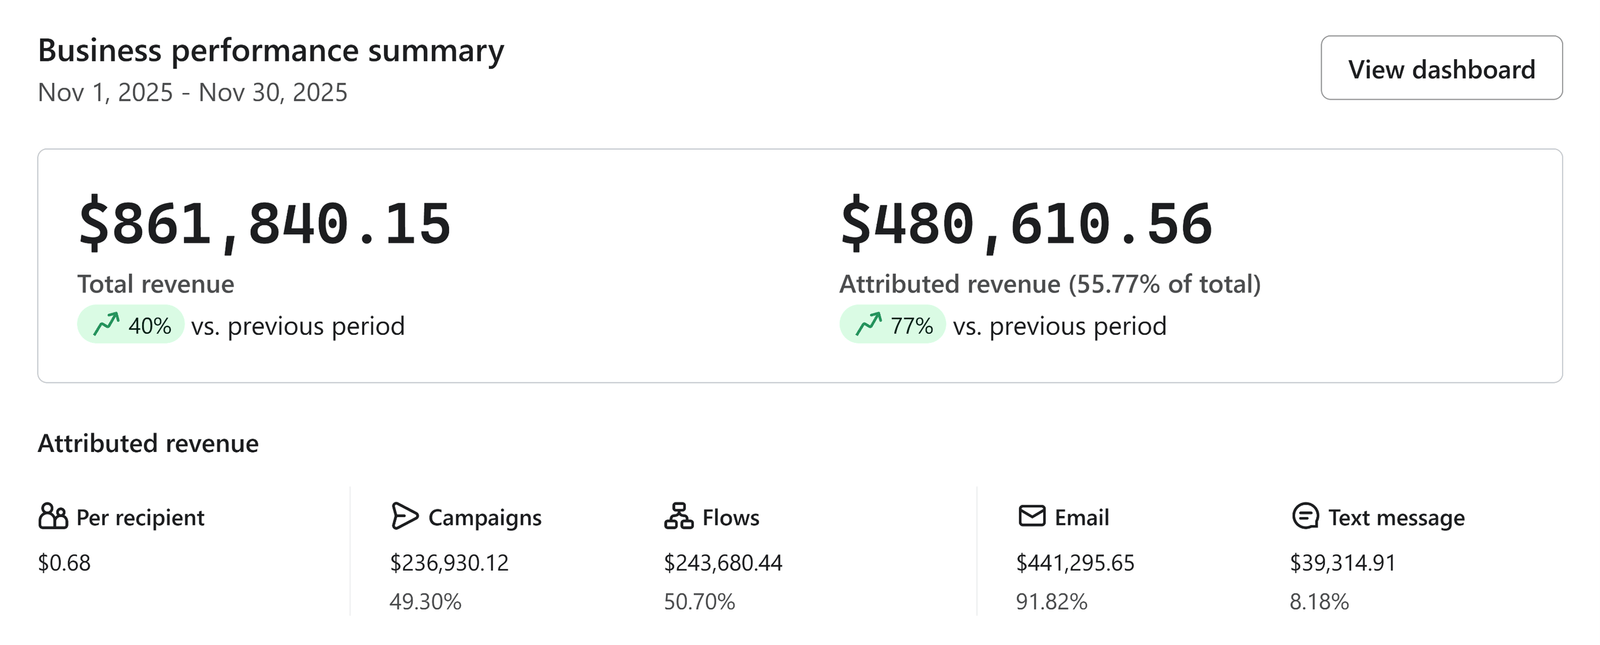Click the Attributed revenue section heading
This screenshot has height=645, width=1600.
tap(148, 443)
